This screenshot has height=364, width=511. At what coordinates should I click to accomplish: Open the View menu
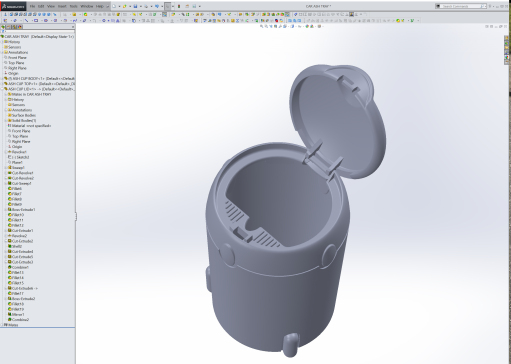51,6
